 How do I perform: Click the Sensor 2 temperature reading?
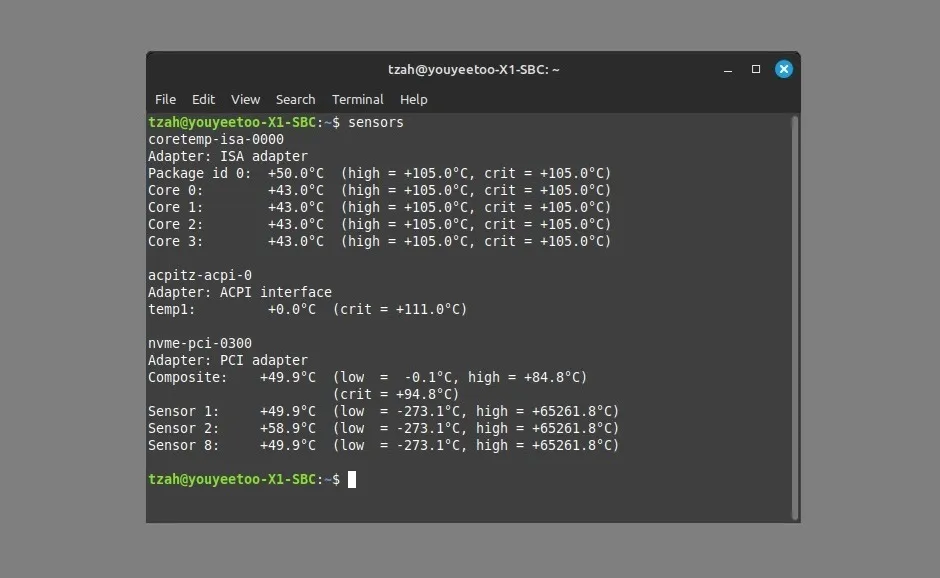tap(287, 428)
